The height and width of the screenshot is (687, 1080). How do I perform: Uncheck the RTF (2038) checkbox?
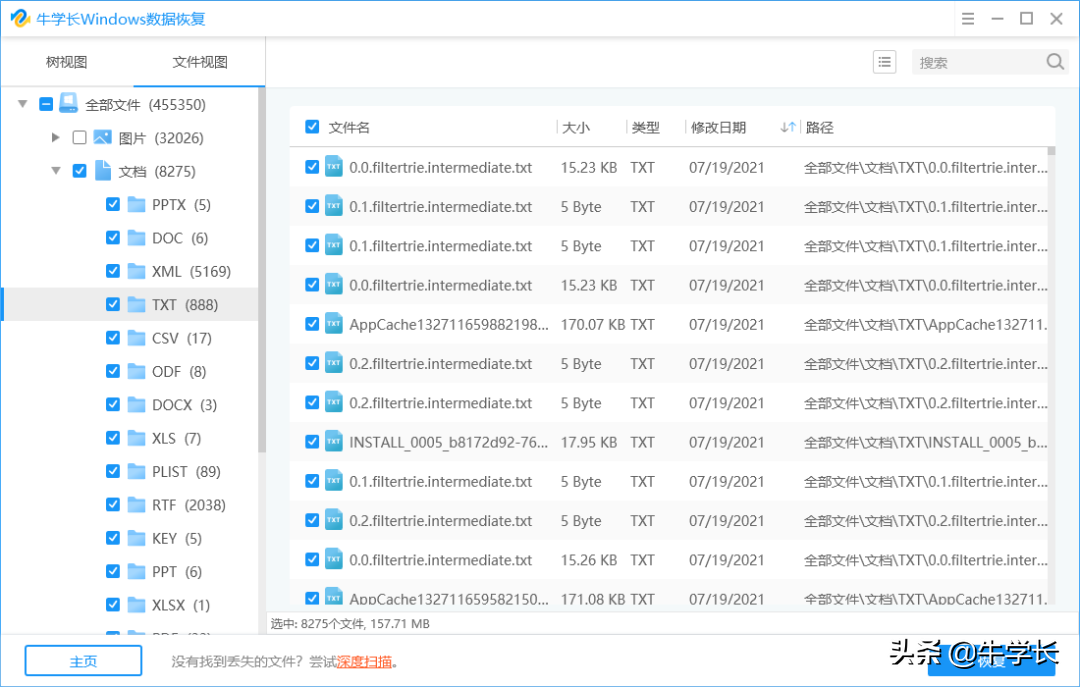(x=113, y=504)
